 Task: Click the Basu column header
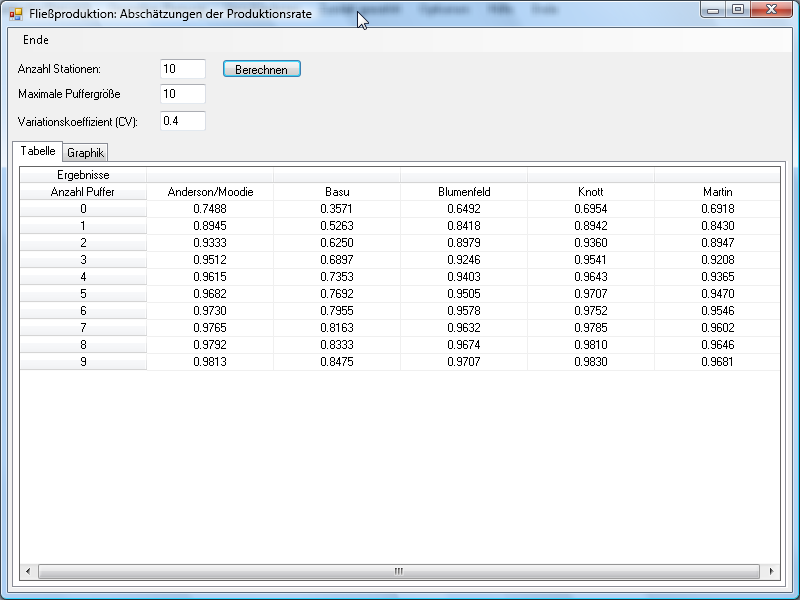tap(337, 192)
